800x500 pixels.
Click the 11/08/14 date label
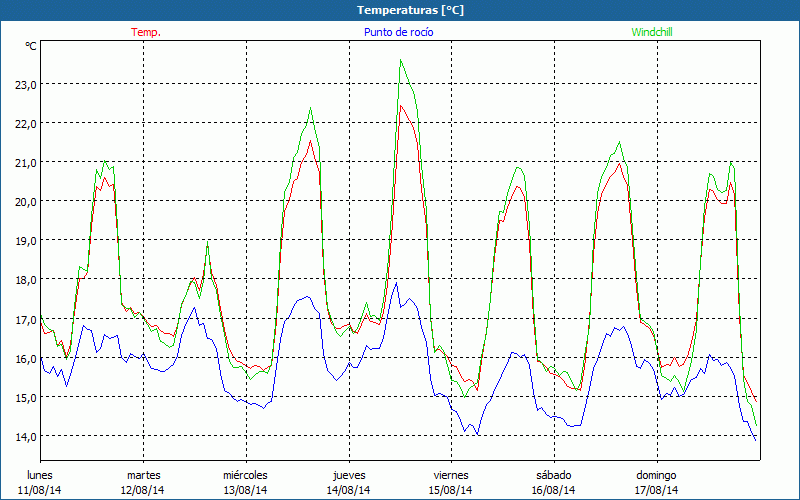pos(40,490)
